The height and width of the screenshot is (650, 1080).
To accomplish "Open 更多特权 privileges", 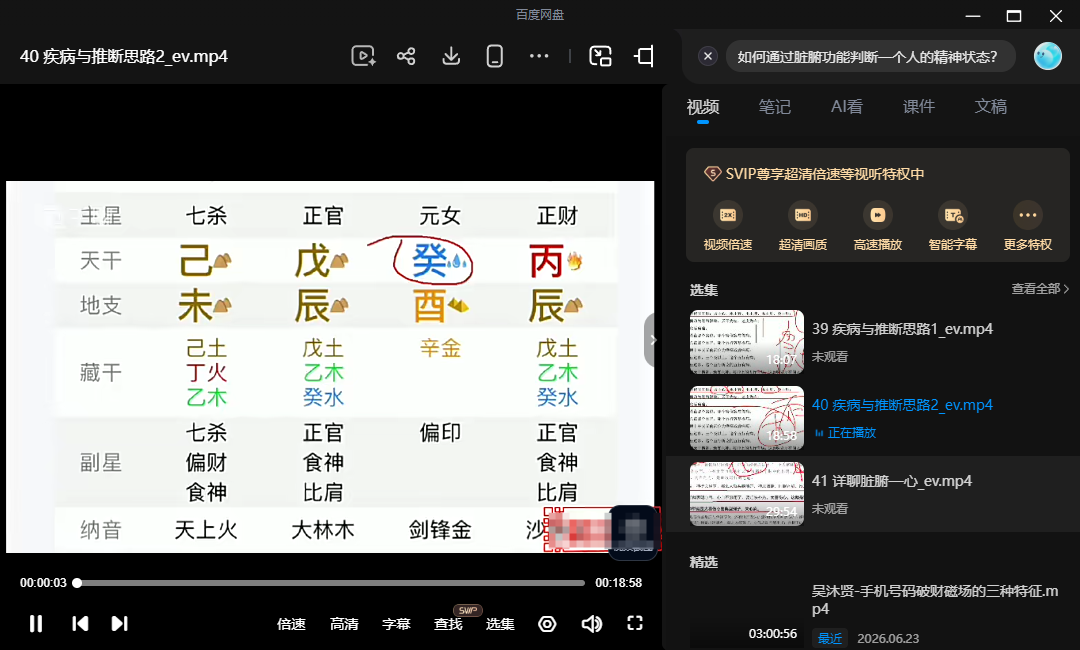I will point(1028,227).
